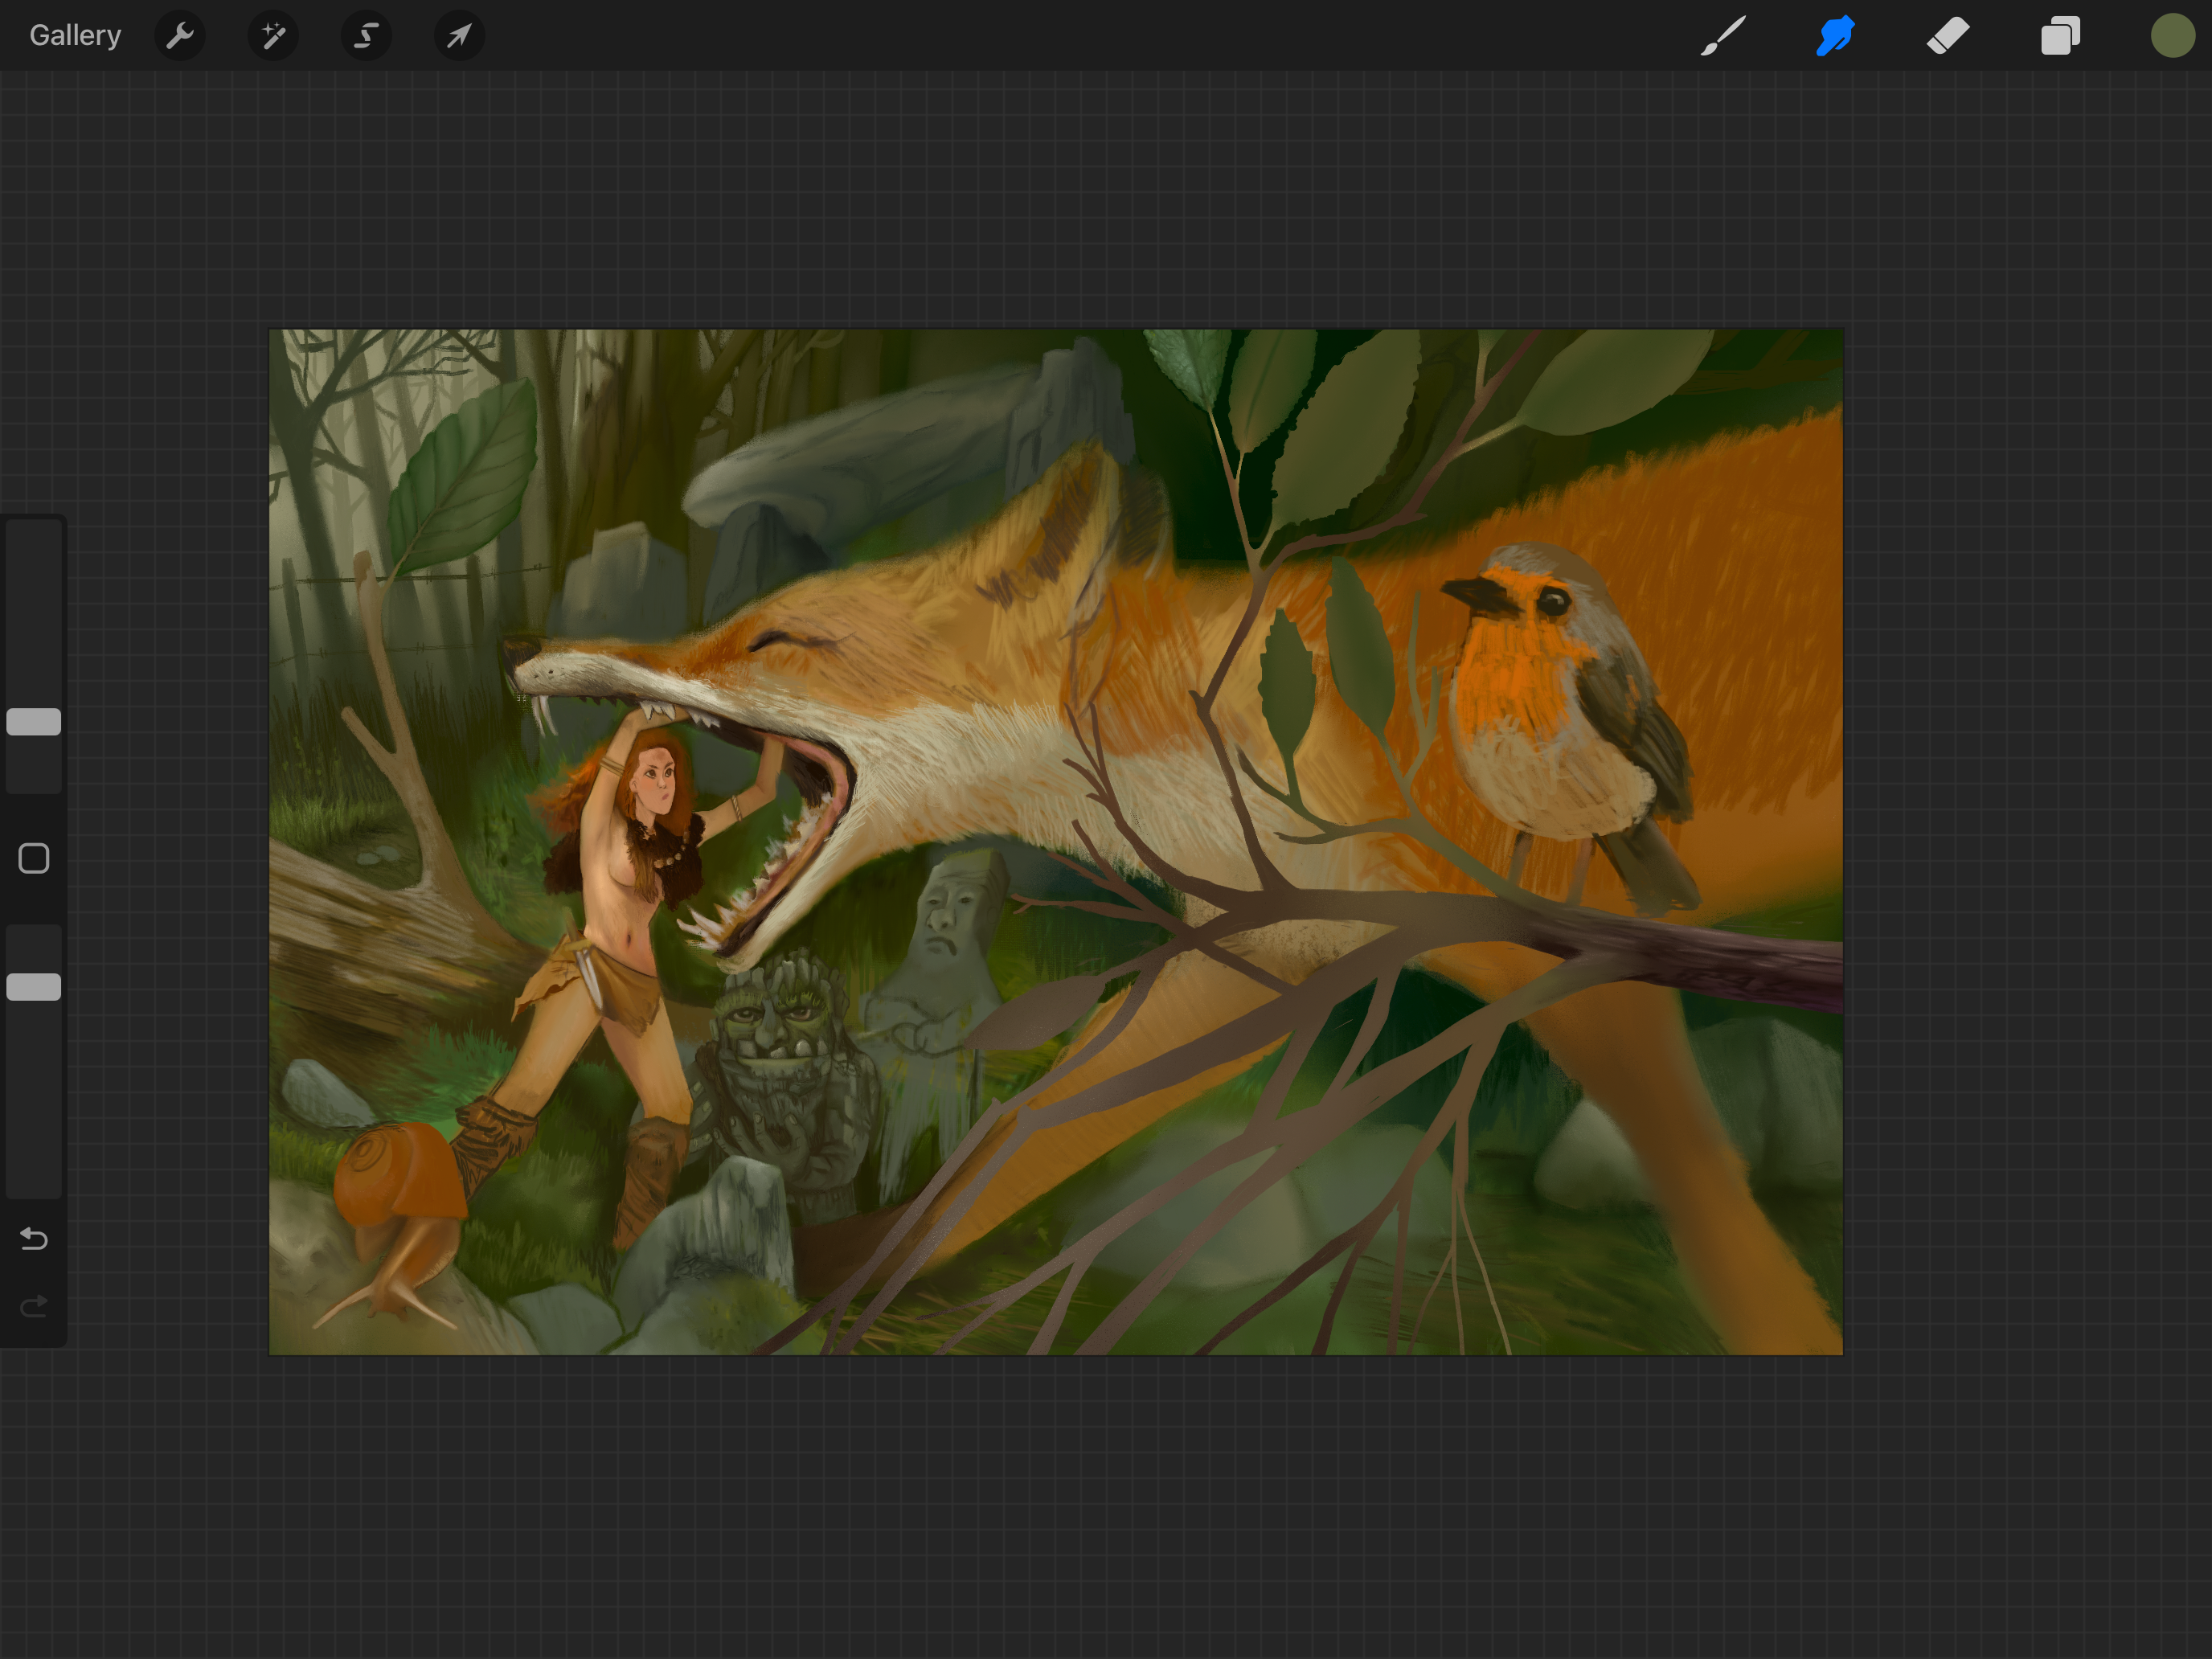Image resolution: width=2212 pixels, height=1659 pixels.
Task: Switch to the Smudge tool
Action: pyautogui.click(x=1835, y=36)
